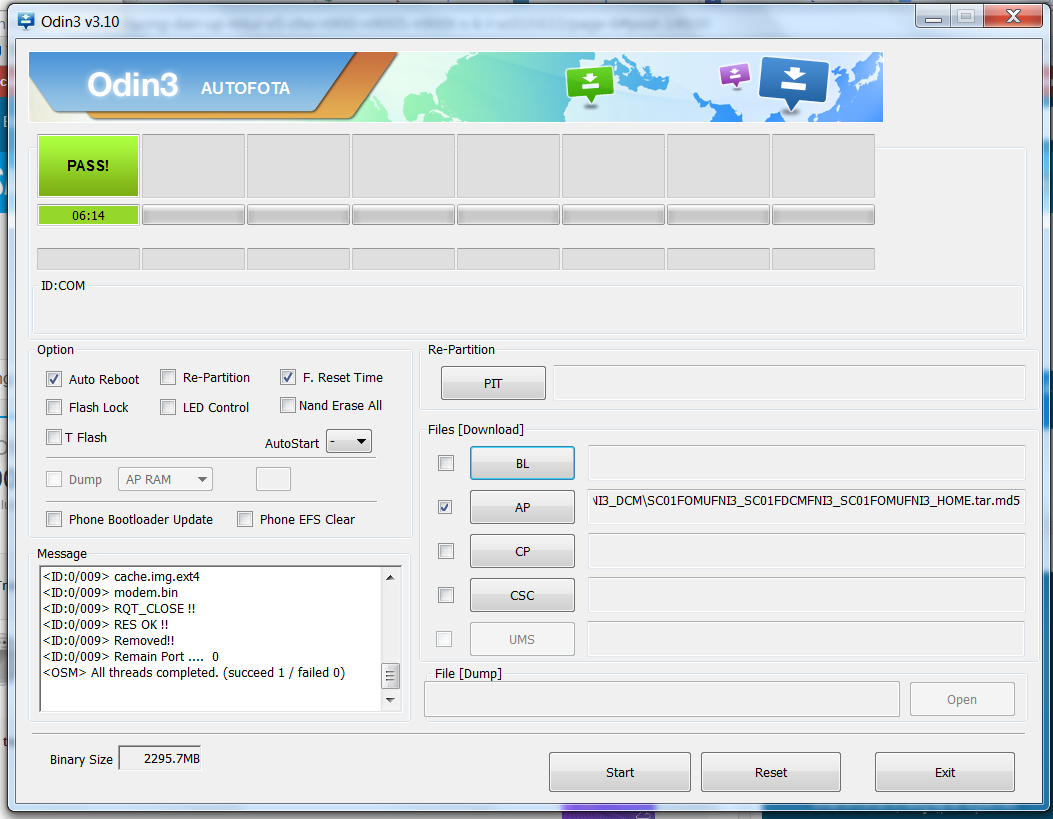The width and height of the screenshot is (1053, 819).
Task: Click the PIT button
Action: coord(493,383)
